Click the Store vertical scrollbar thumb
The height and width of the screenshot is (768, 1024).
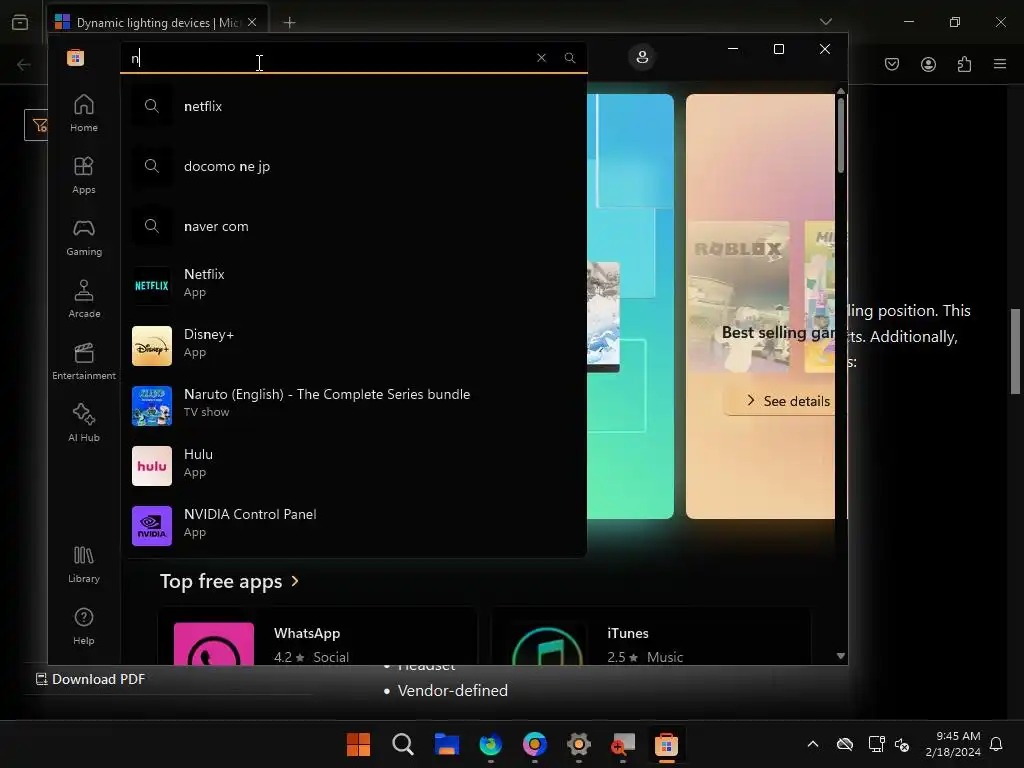coord(841,134)
